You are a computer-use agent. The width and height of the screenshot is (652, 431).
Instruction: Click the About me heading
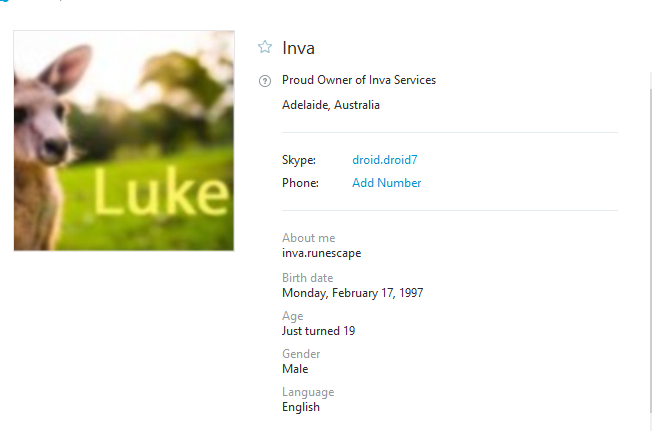pos(309,238)
